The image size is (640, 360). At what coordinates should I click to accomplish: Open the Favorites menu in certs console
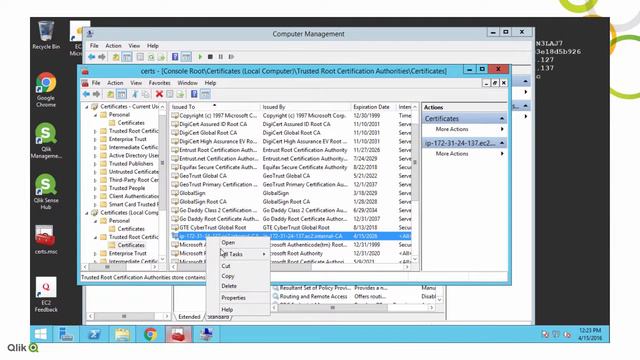[159, 83]
